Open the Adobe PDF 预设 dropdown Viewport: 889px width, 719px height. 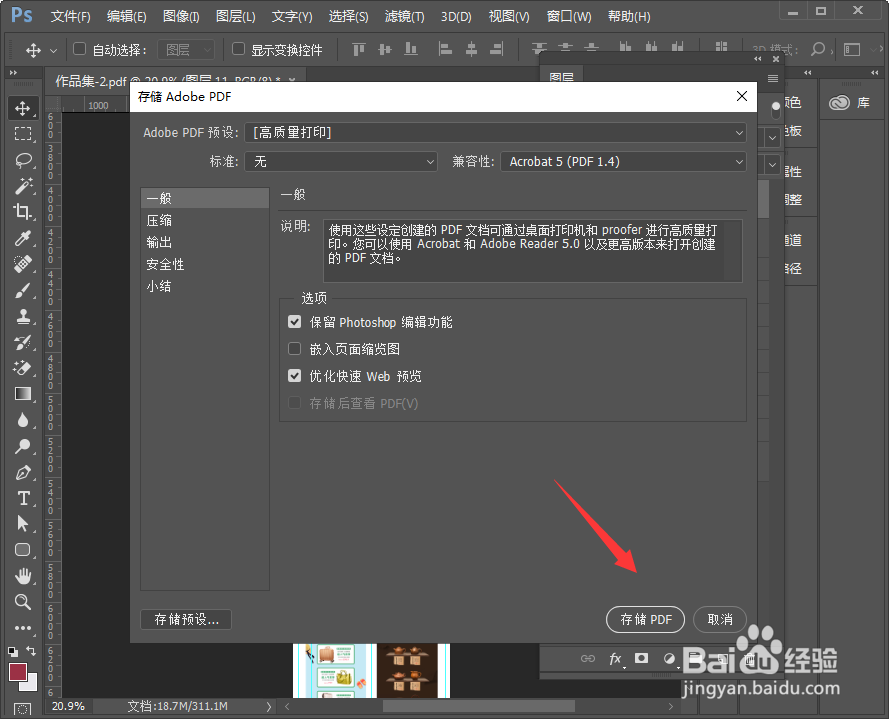coord(496,133)
